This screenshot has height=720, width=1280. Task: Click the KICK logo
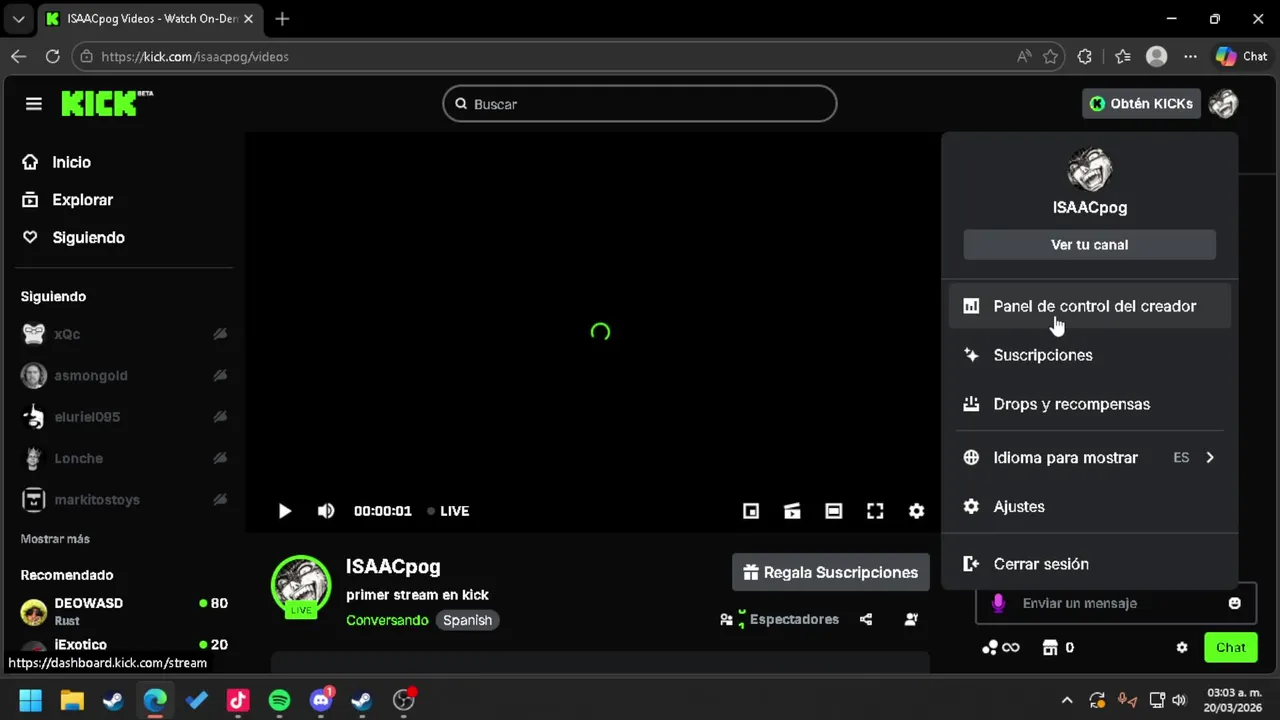point(106,103)
